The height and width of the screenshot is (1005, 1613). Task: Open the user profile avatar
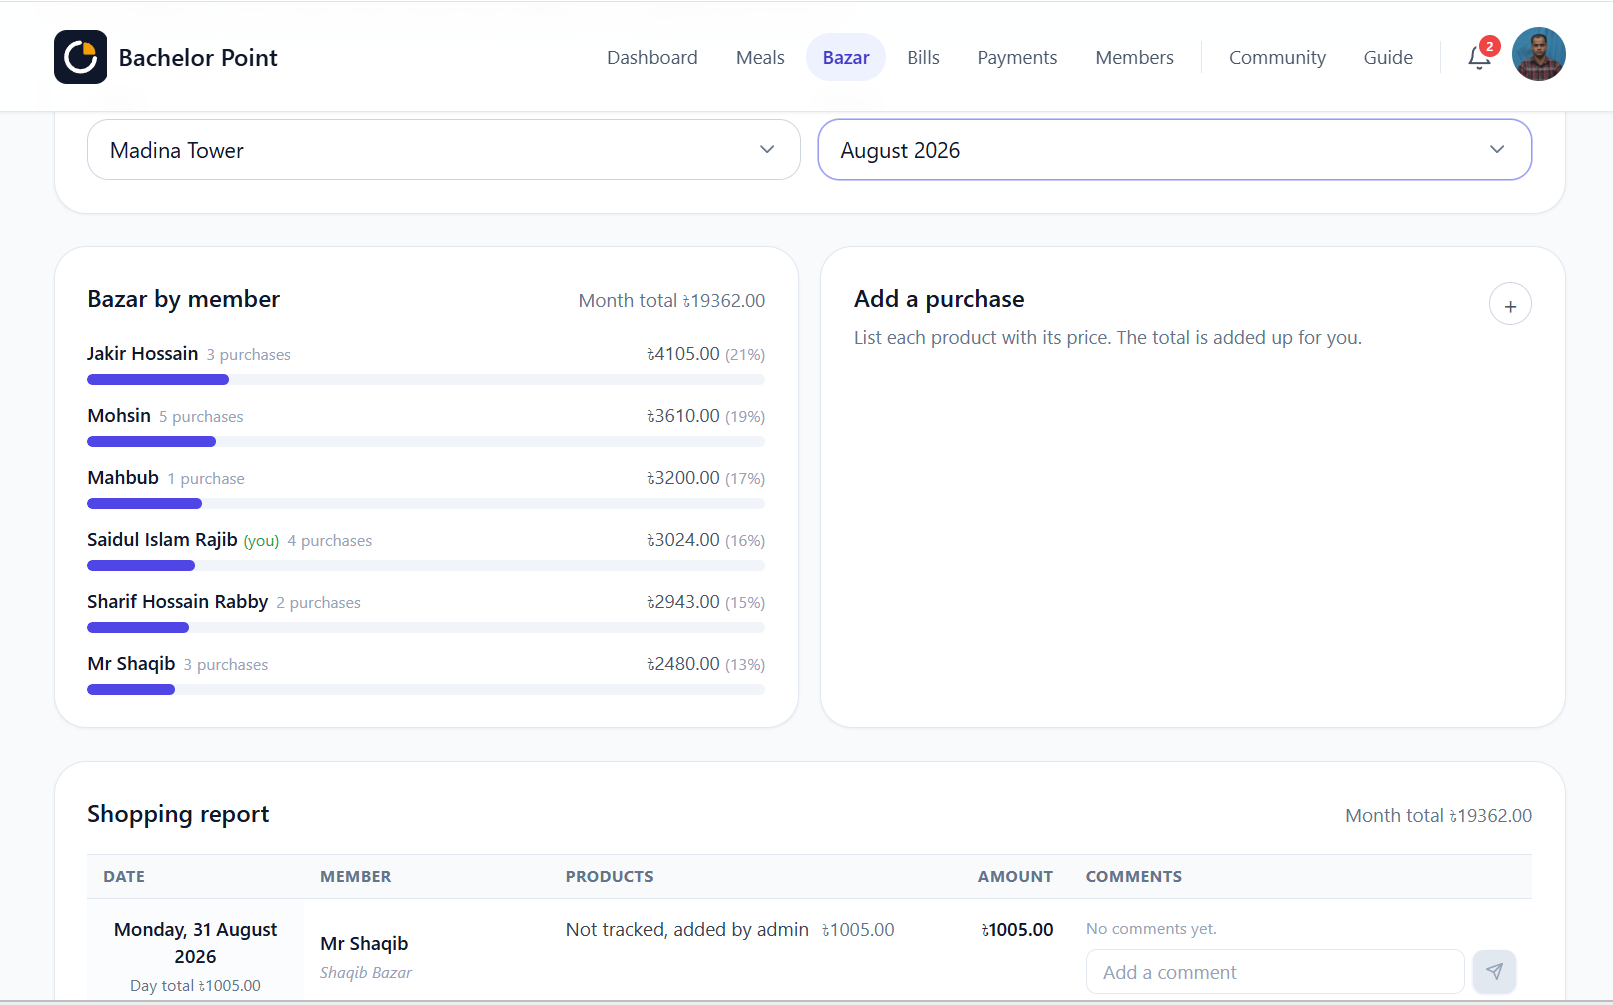[x=1538, y=54]
